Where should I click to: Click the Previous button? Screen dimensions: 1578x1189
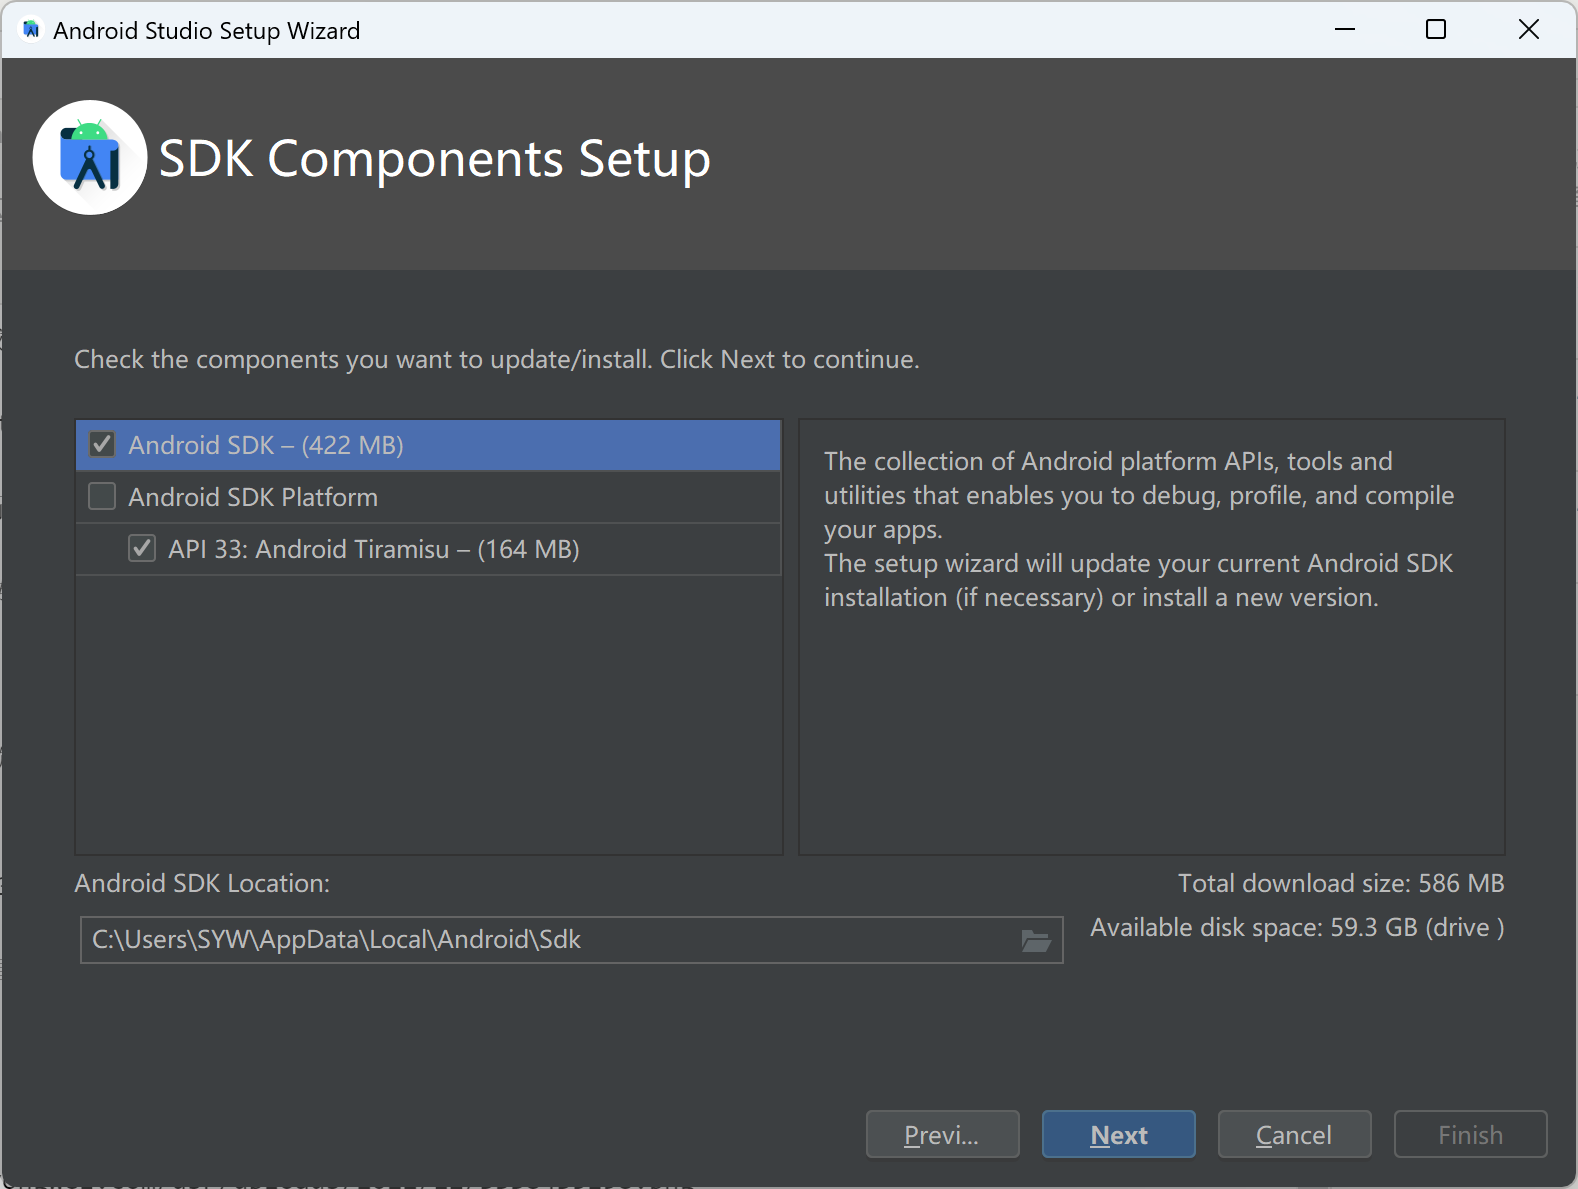coord(942,1134)
